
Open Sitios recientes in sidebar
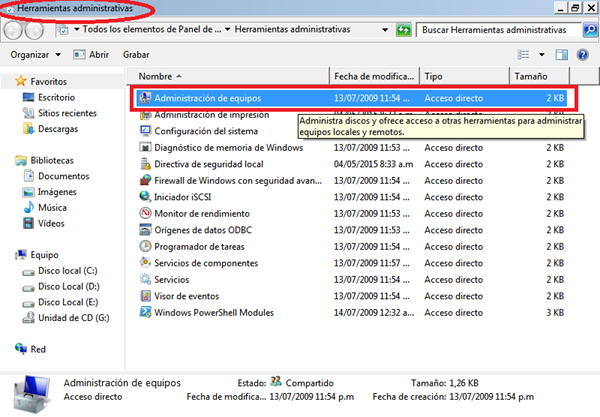(x=59, y=113)
